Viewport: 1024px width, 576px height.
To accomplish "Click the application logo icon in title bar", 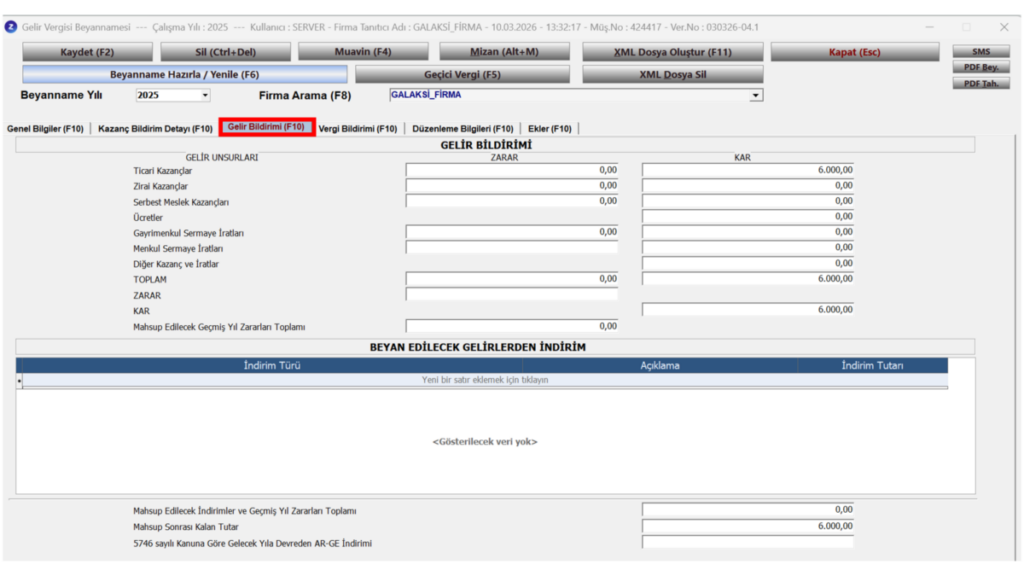I will [x=10, y=27].
